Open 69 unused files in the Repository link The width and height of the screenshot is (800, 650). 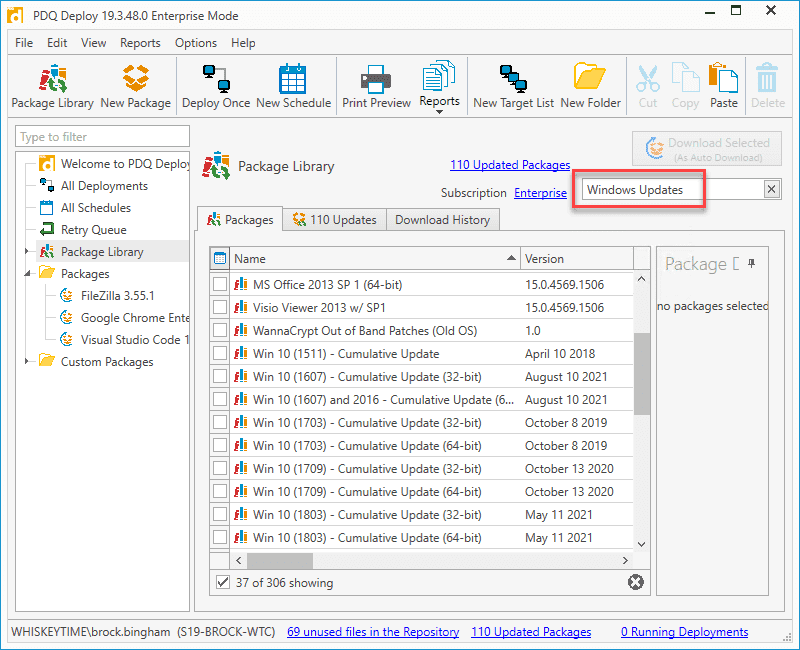[x=373, y=632]
